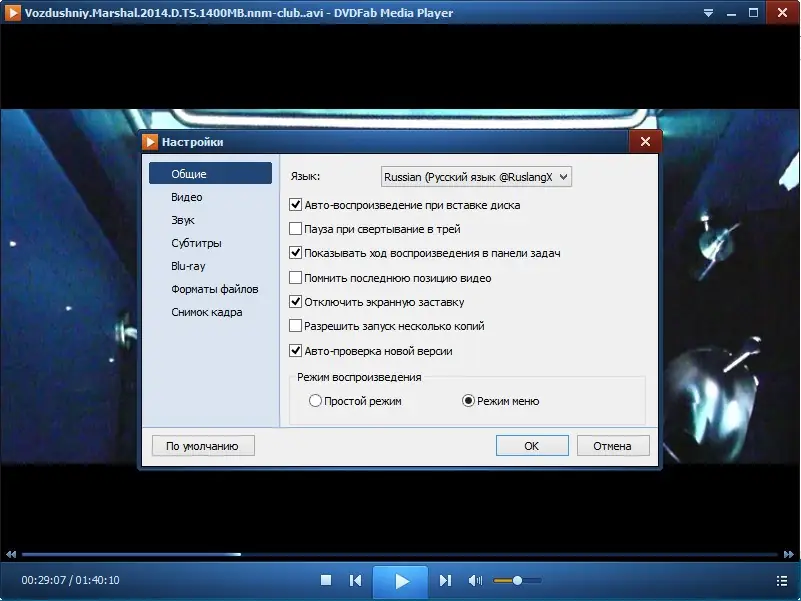Click the DVDFab Media Player logo icon
The width and height of the screenshot is (801, 601).
pyautogui.click(x=12, y=13)
